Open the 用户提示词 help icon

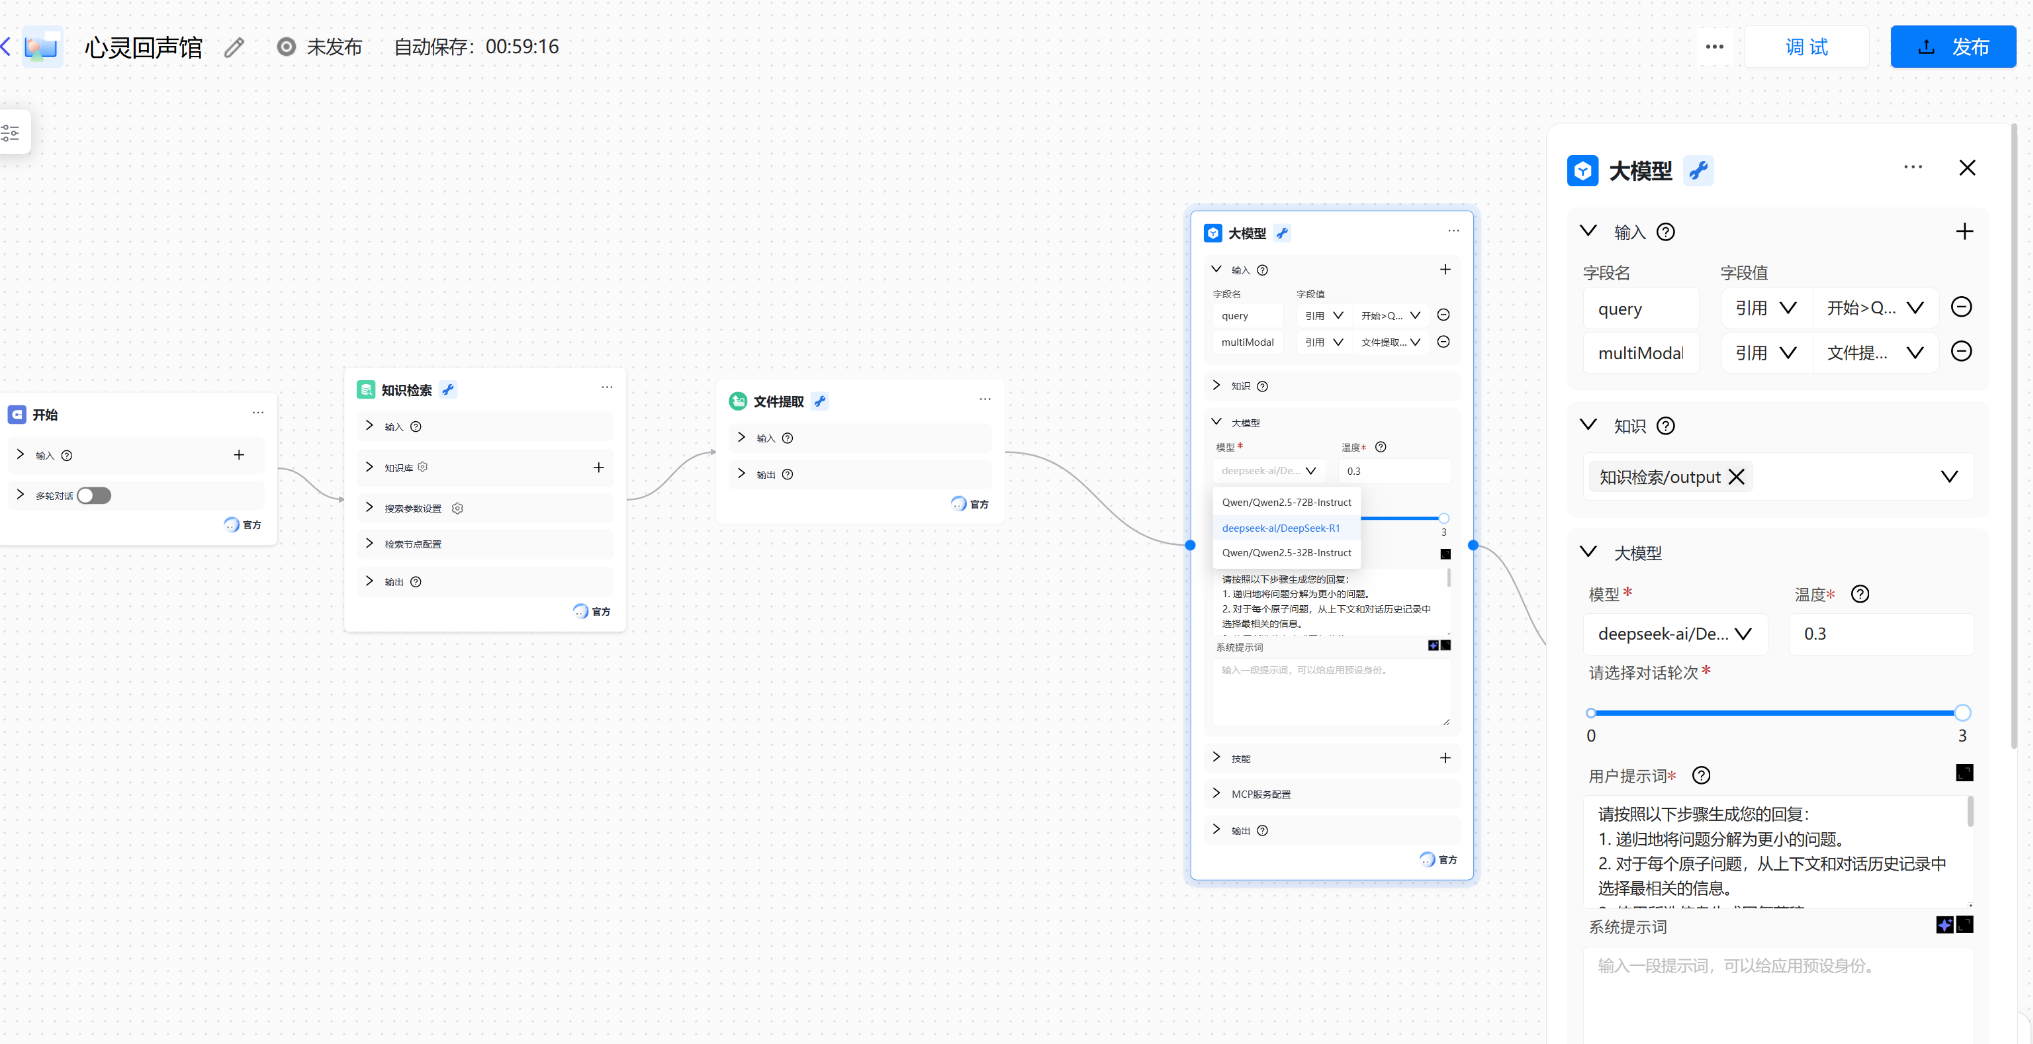point(1701,775)
